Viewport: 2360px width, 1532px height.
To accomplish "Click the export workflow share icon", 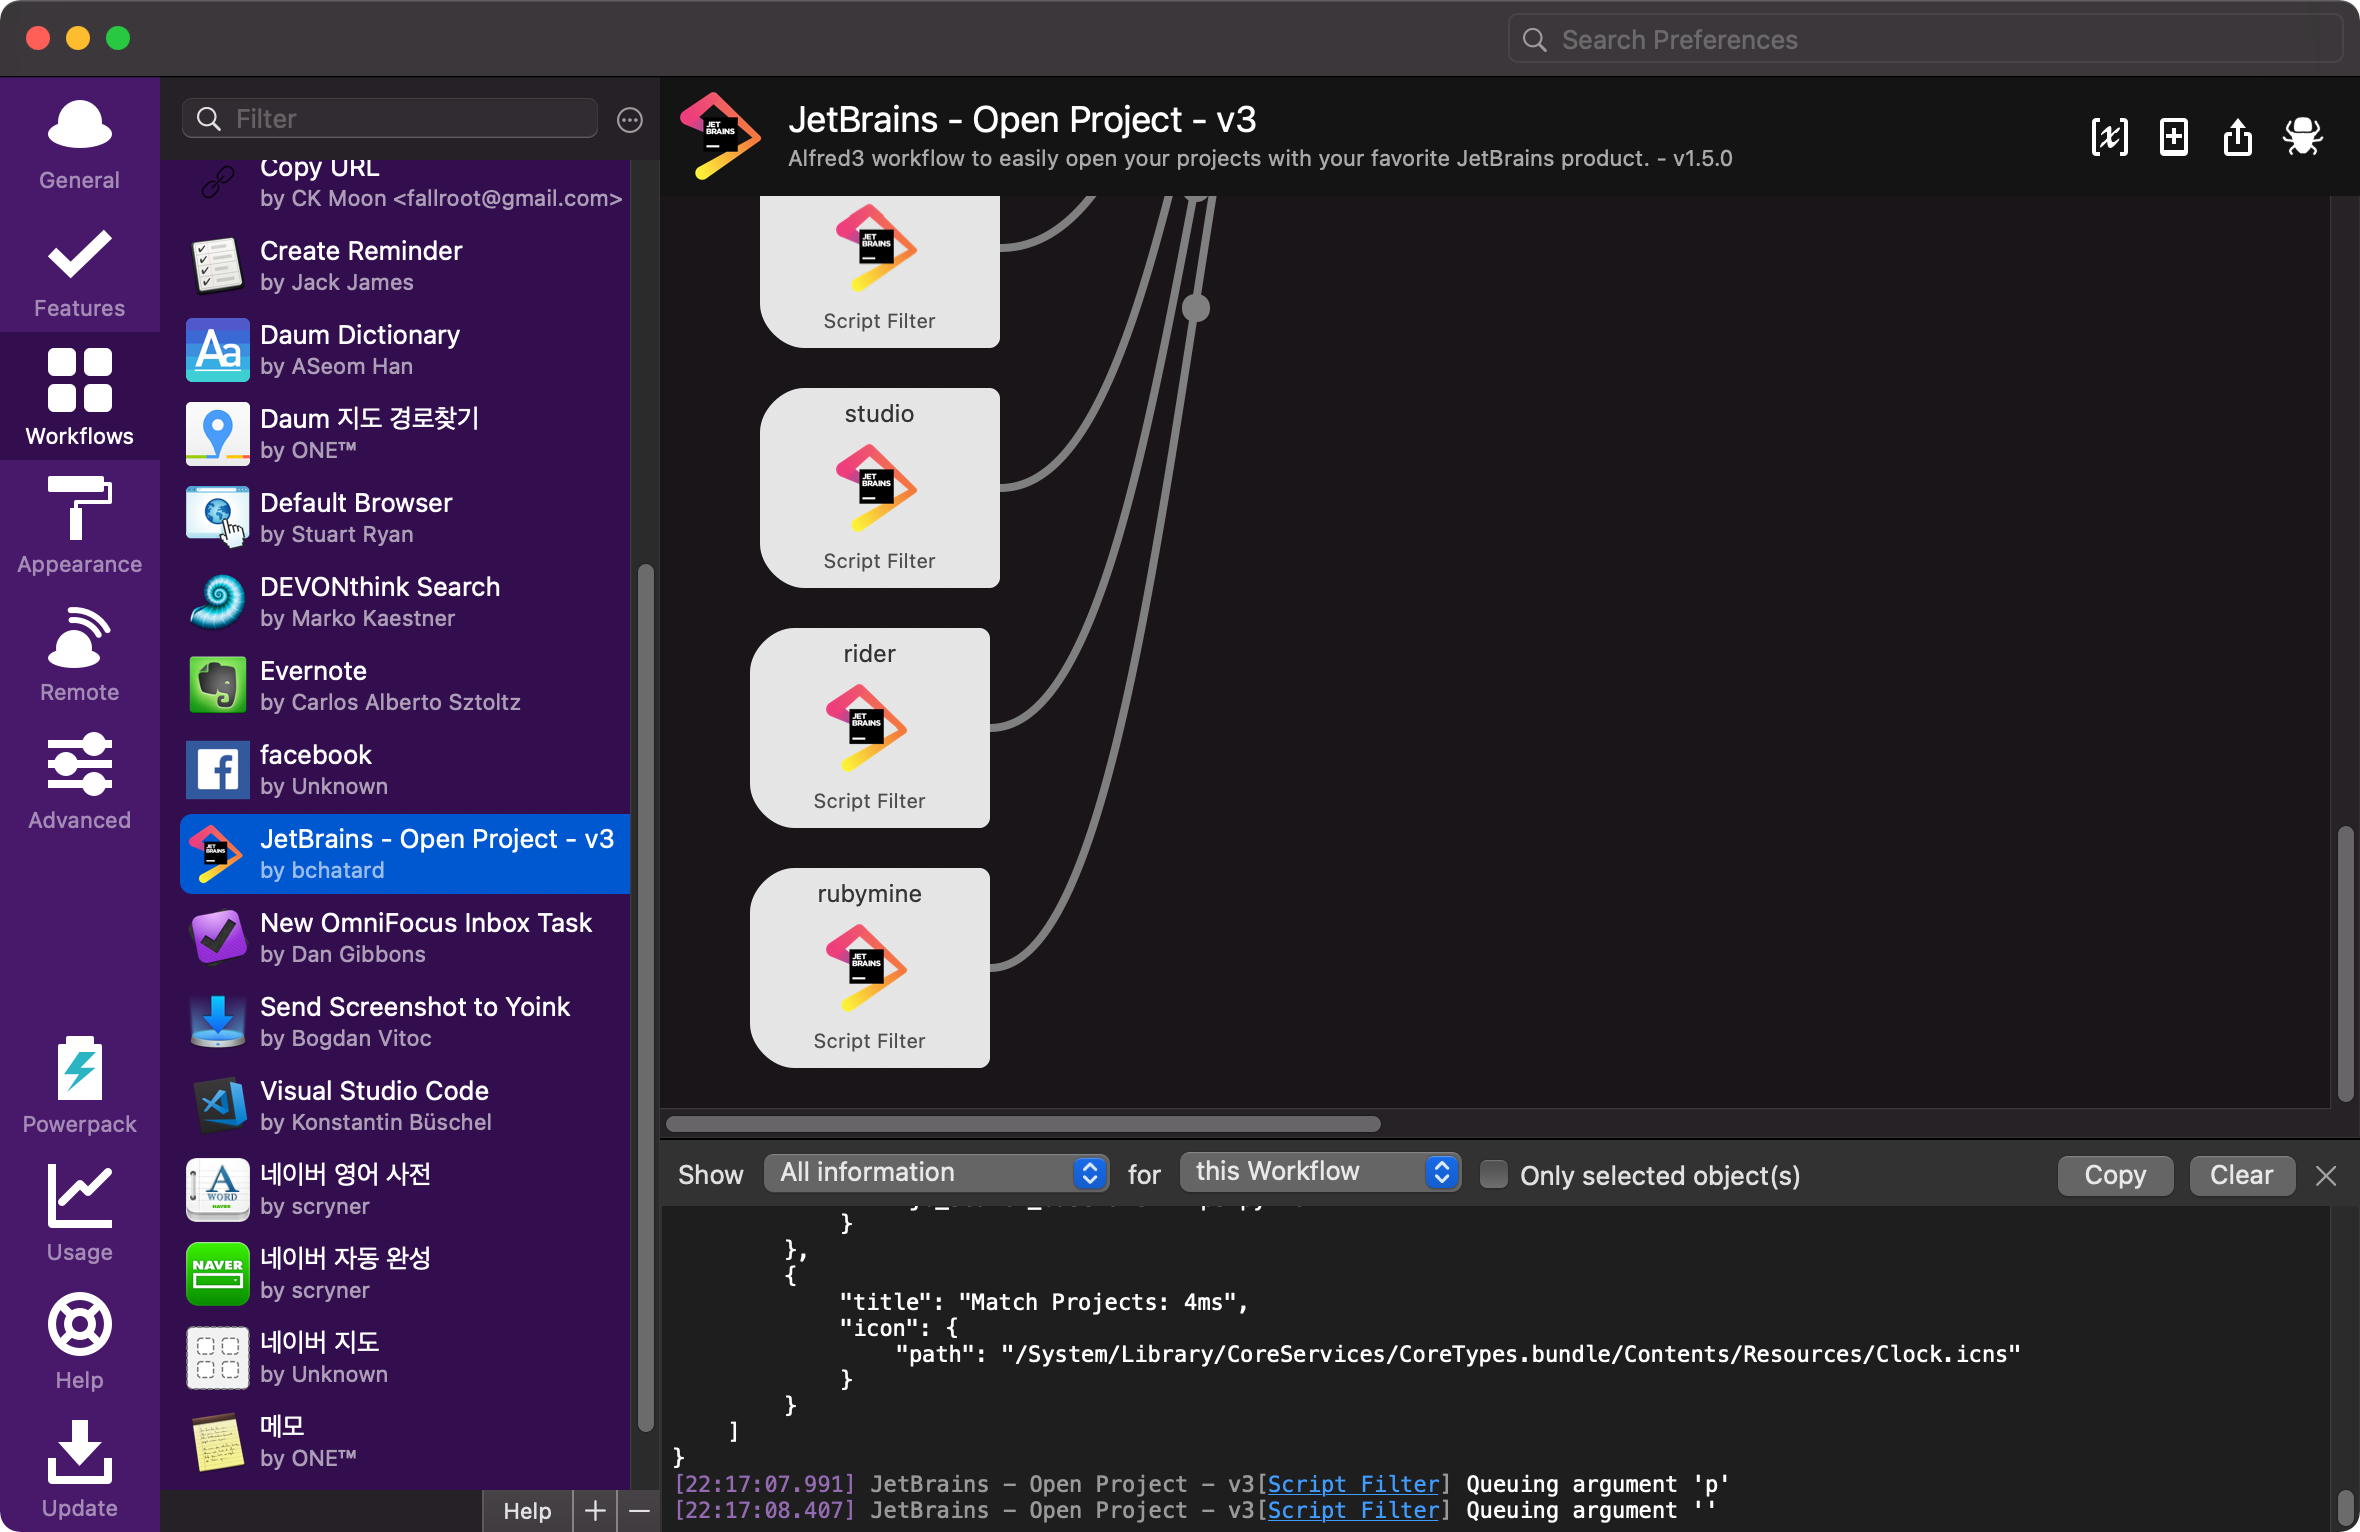I will tap(2238, 137).
